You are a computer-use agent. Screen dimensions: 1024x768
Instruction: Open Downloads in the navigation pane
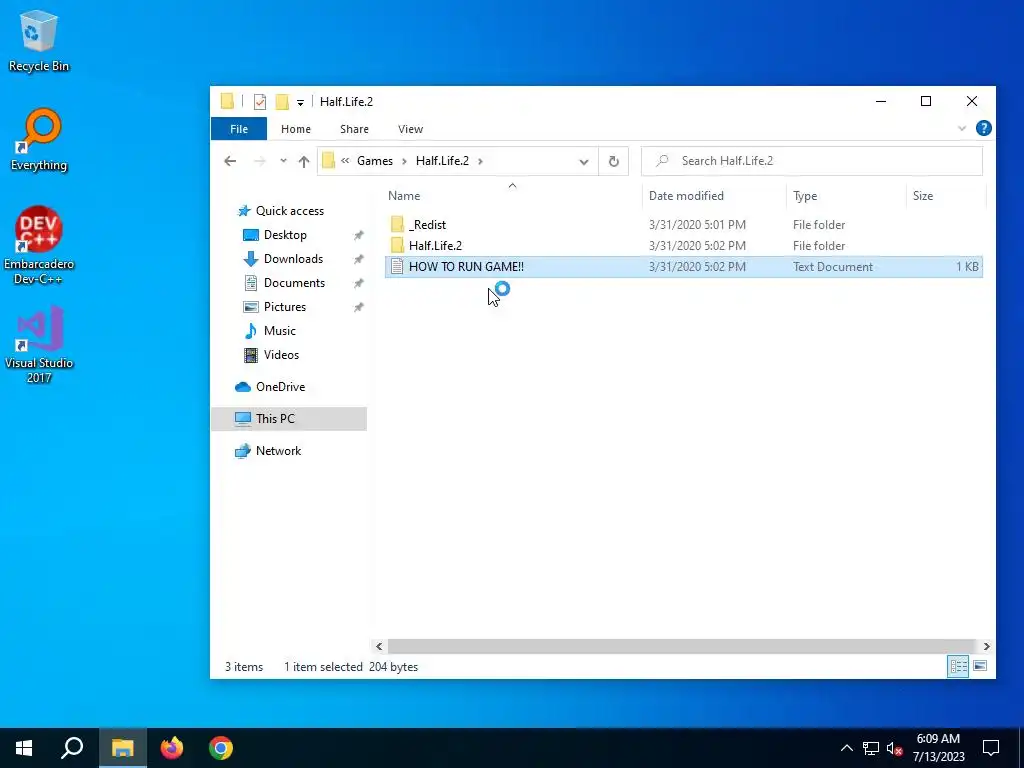coord(293,259)
